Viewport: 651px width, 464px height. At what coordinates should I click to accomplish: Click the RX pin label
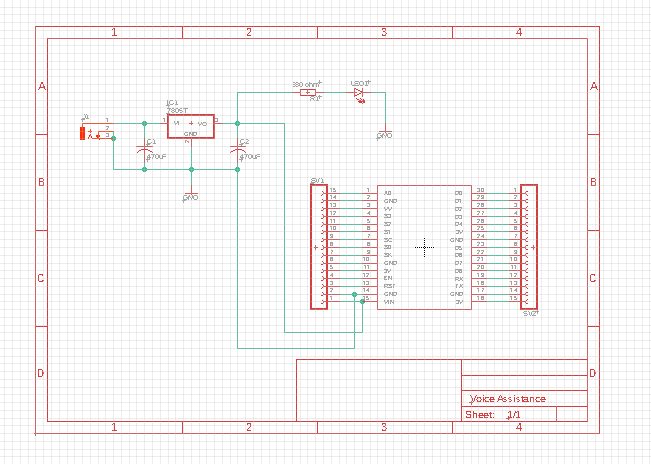click(x=459, y=279)
